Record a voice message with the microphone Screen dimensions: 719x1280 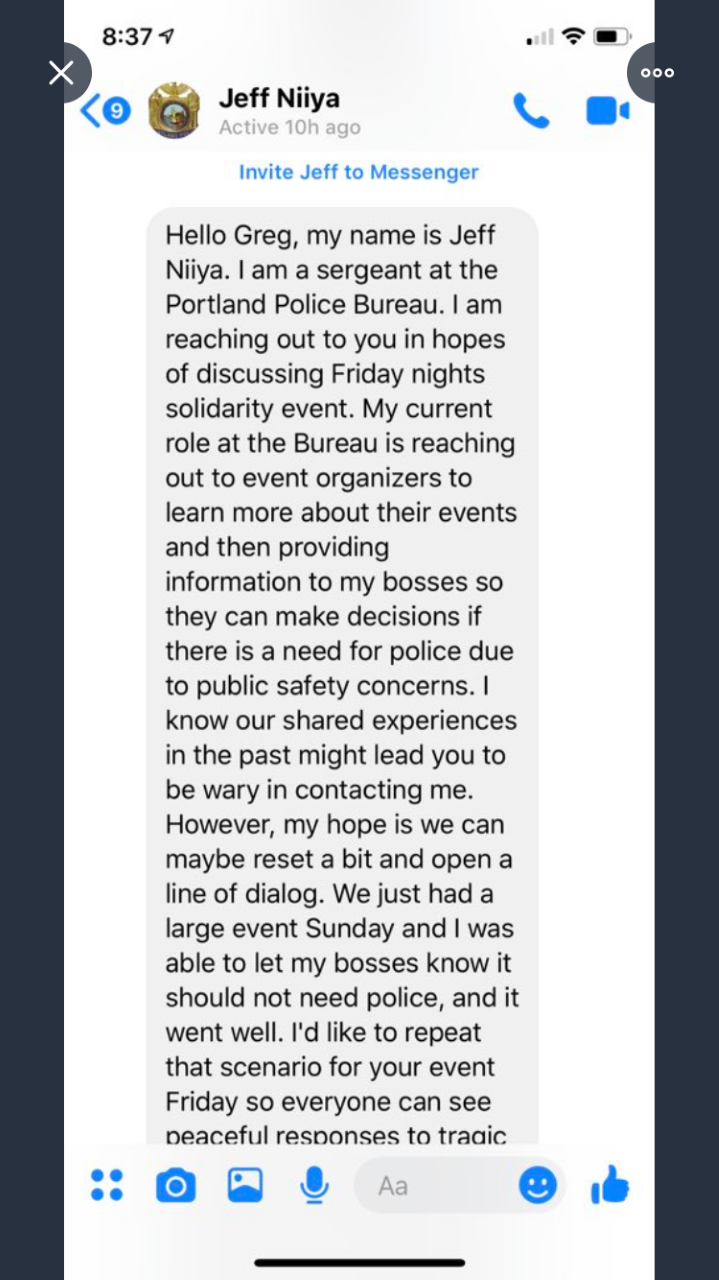(x=314, y=1184)
